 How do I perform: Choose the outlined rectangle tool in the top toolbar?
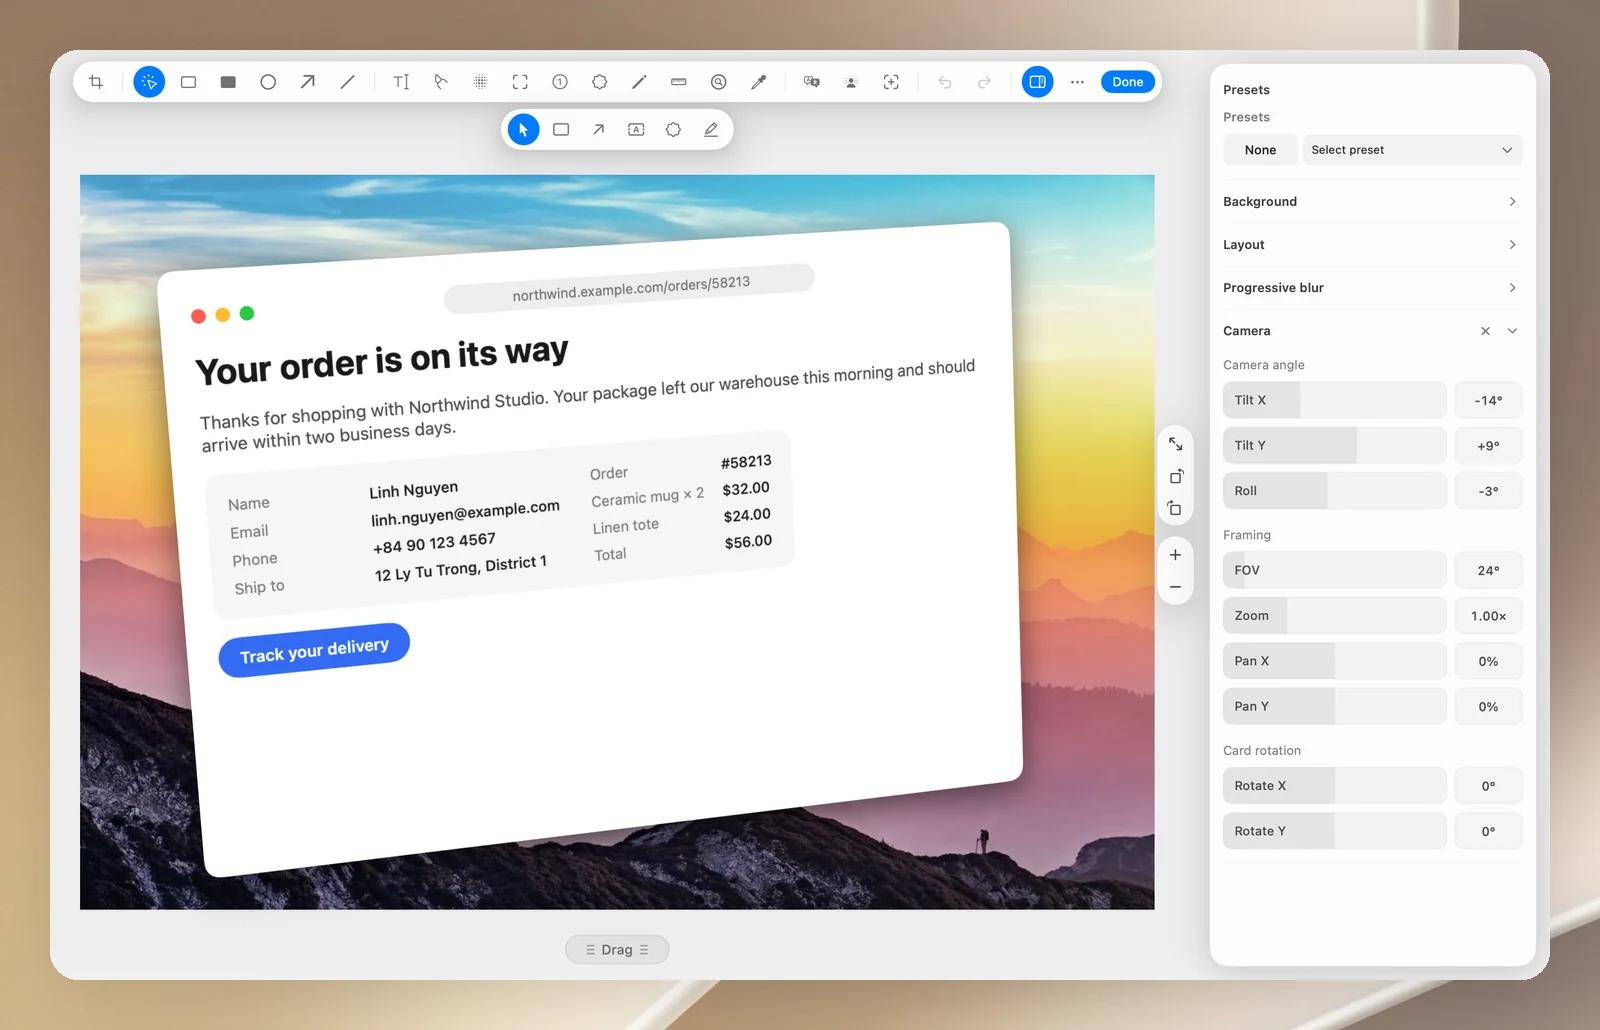188,82
